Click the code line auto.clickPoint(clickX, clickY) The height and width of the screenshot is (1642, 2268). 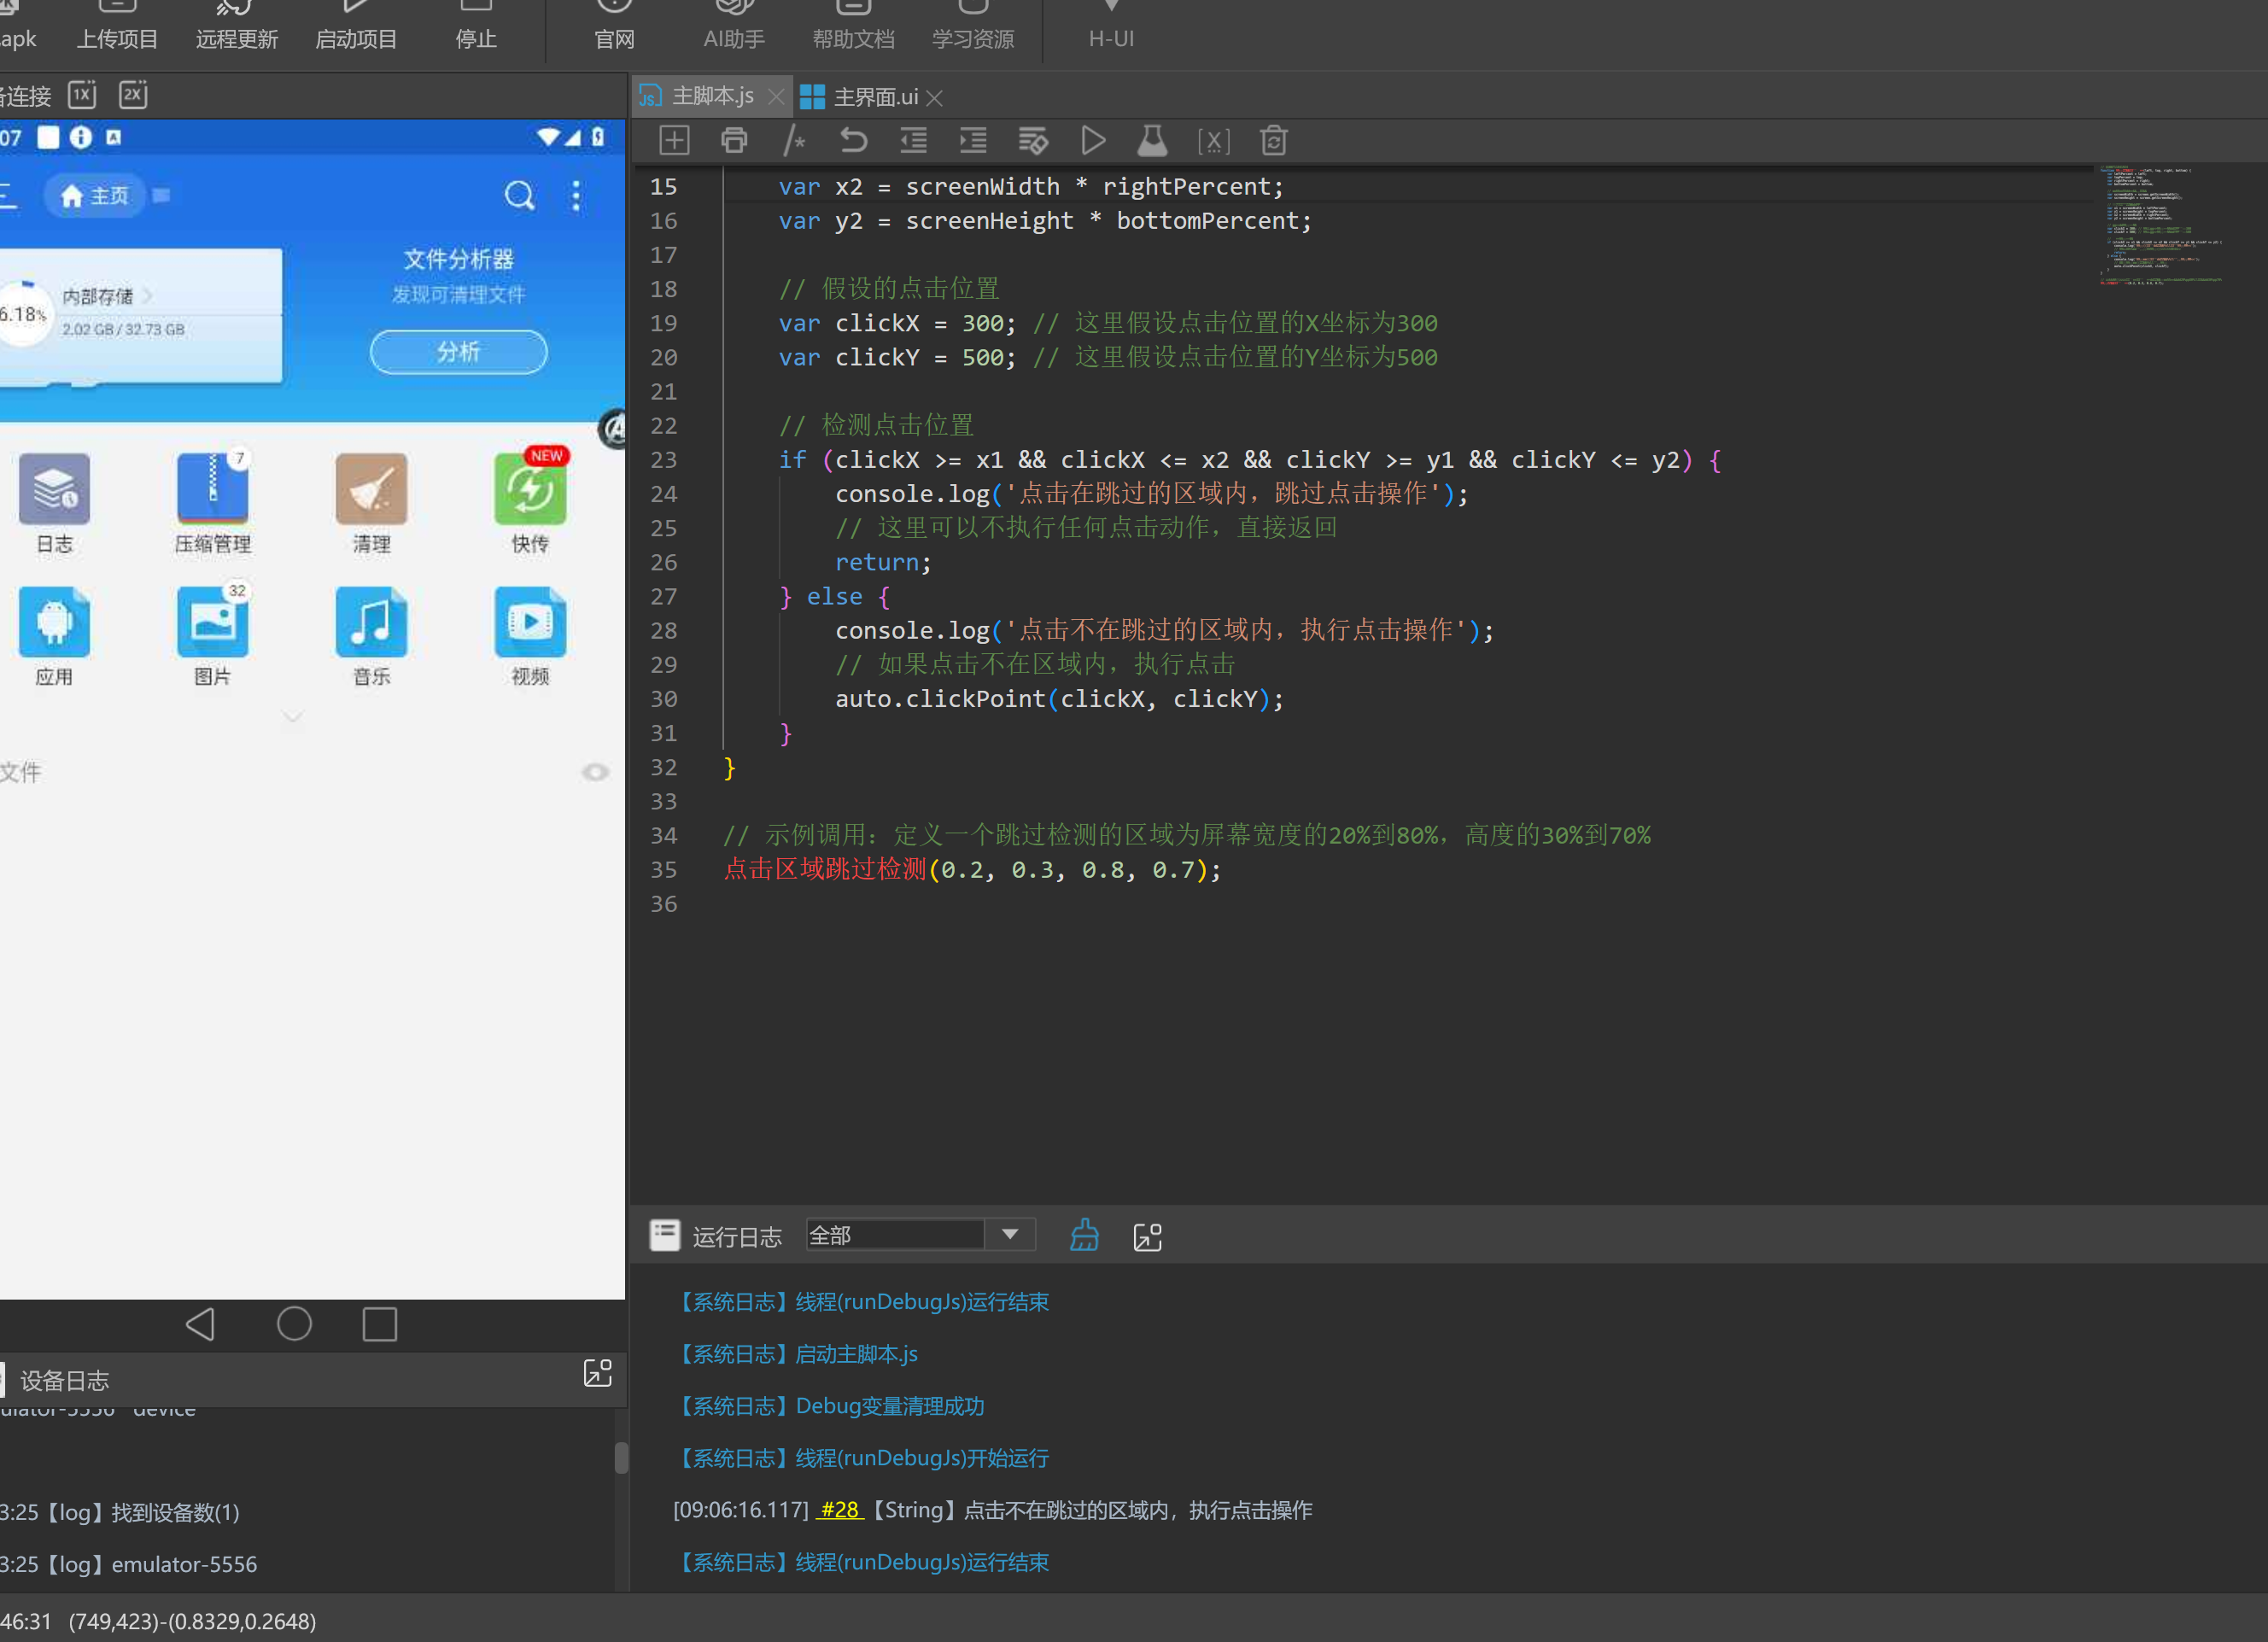click(1059, 699)
